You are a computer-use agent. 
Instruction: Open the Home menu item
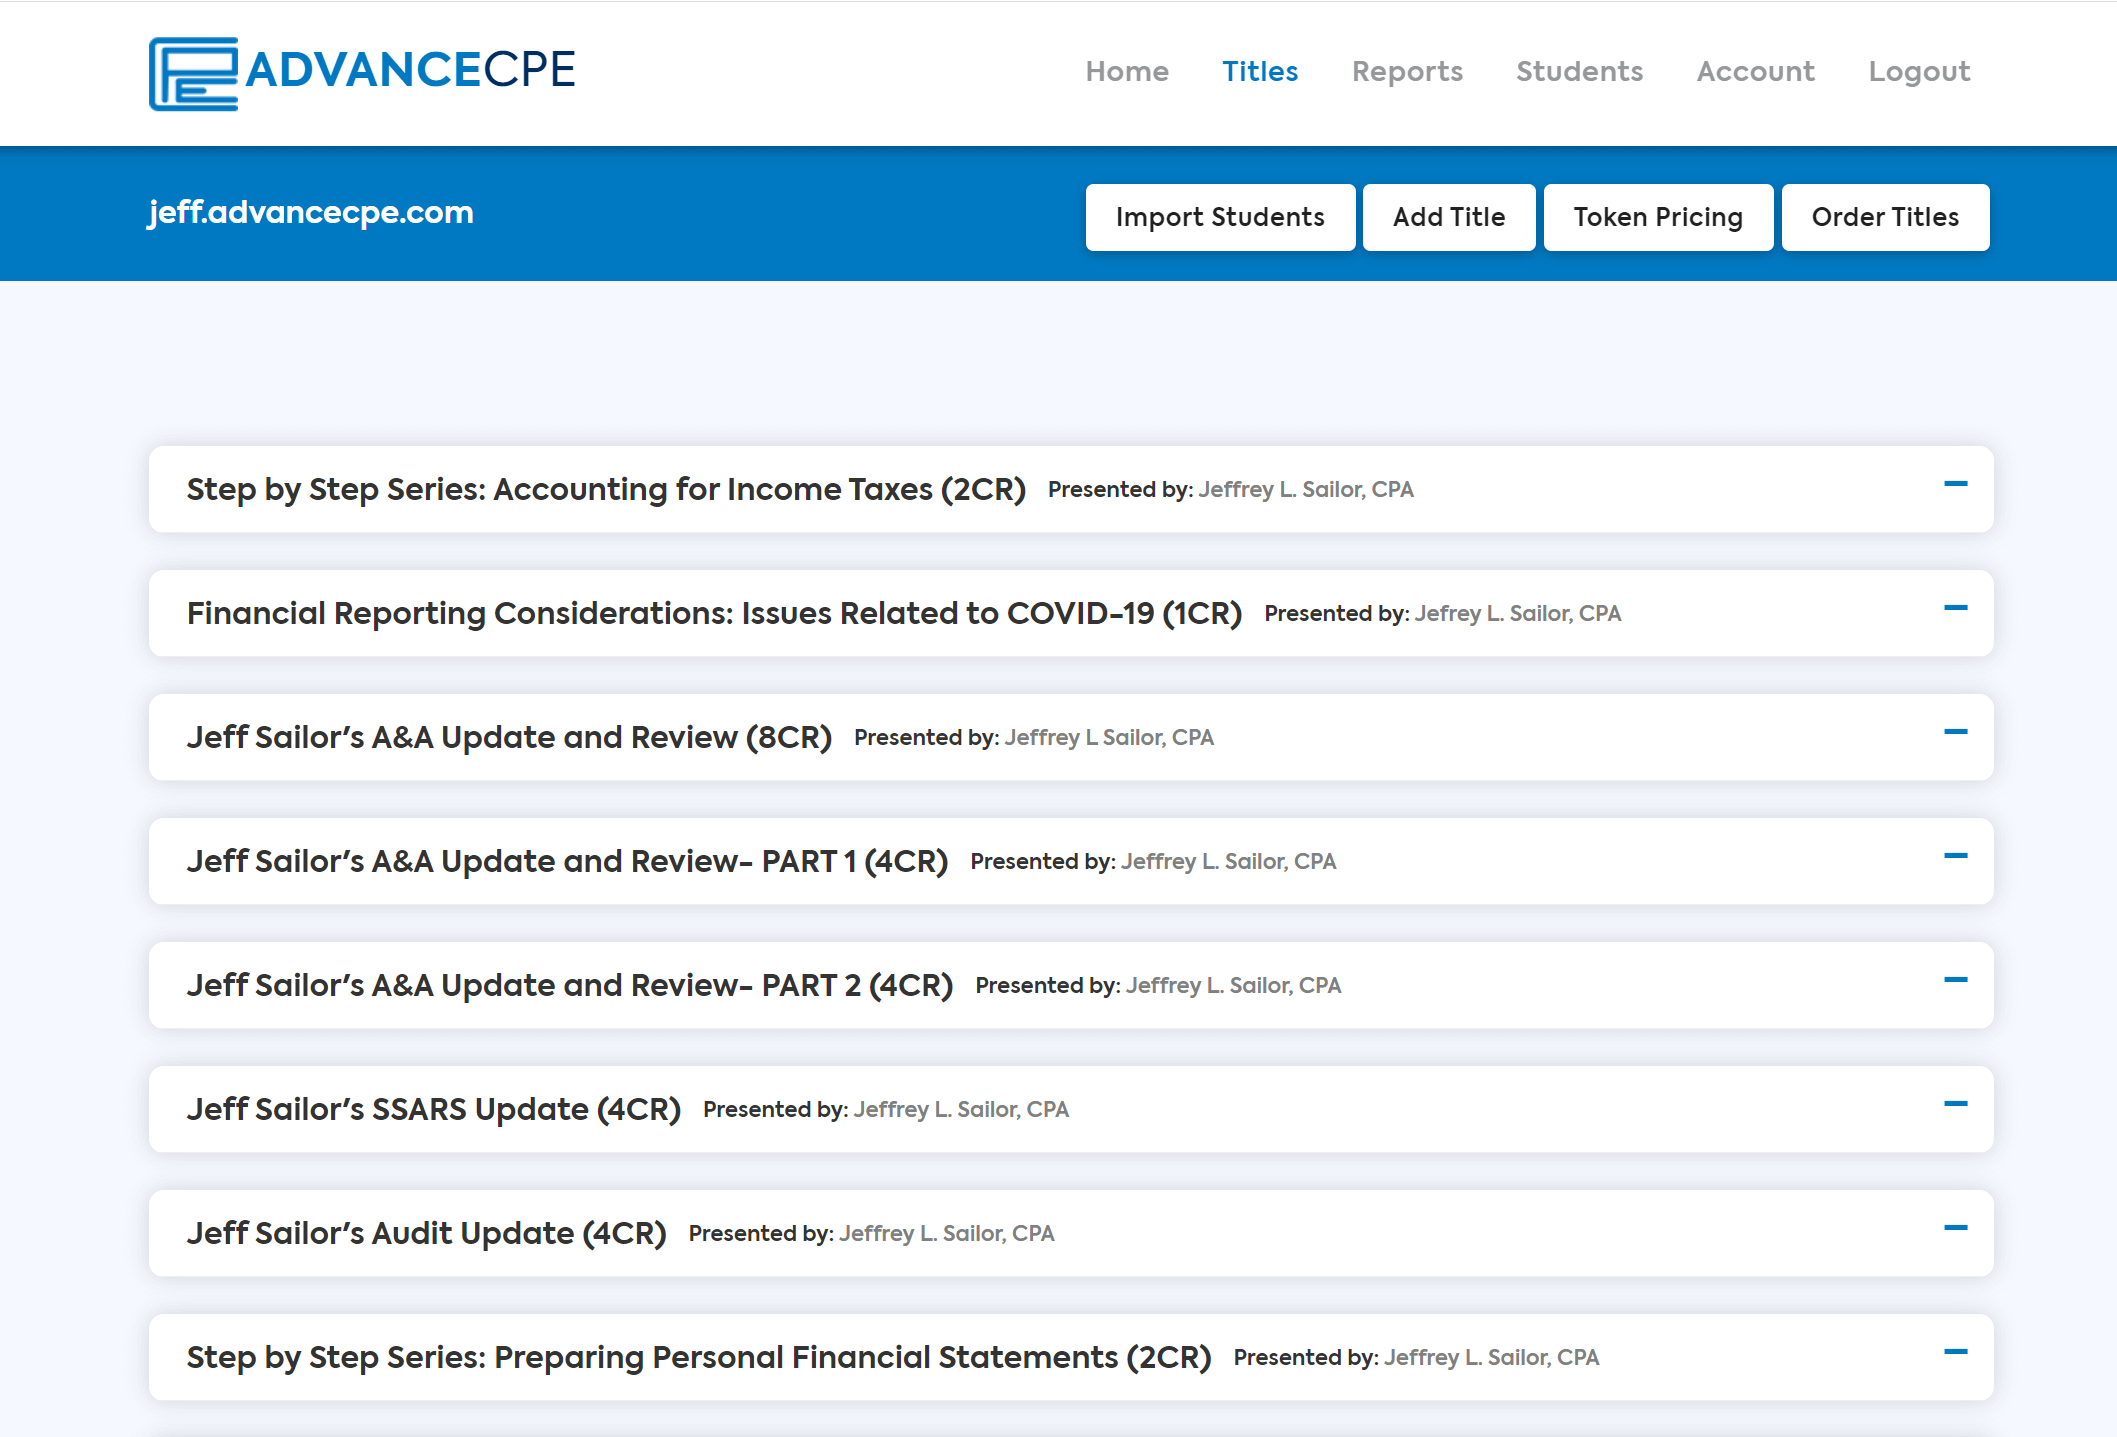tap(1126, 72)
